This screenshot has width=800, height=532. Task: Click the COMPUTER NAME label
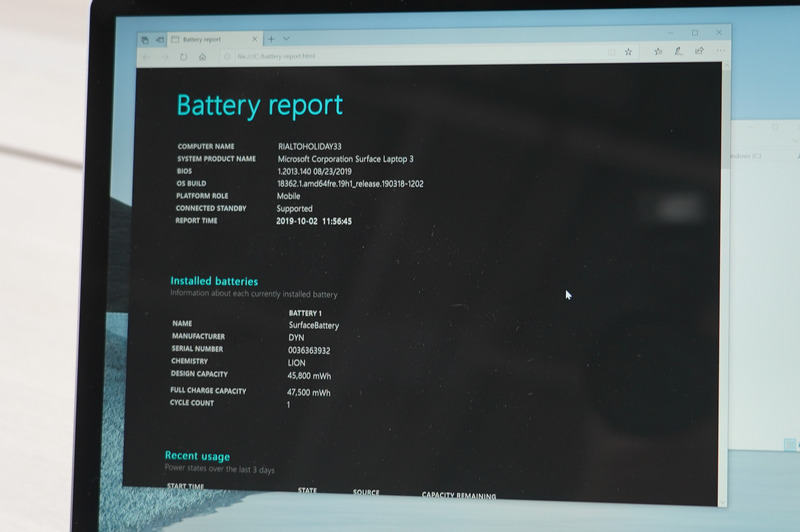(x=206, y=146)
